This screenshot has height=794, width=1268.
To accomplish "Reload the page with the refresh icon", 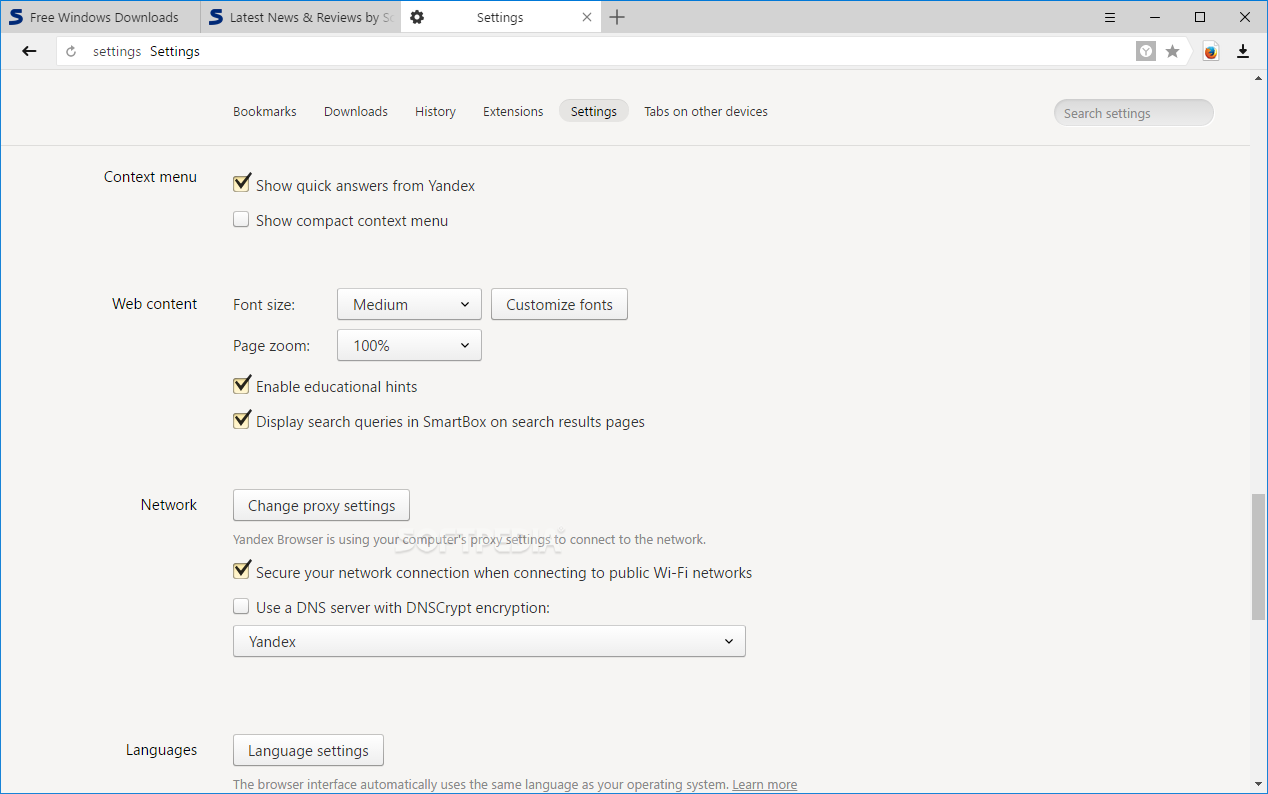I will [71, 51].
